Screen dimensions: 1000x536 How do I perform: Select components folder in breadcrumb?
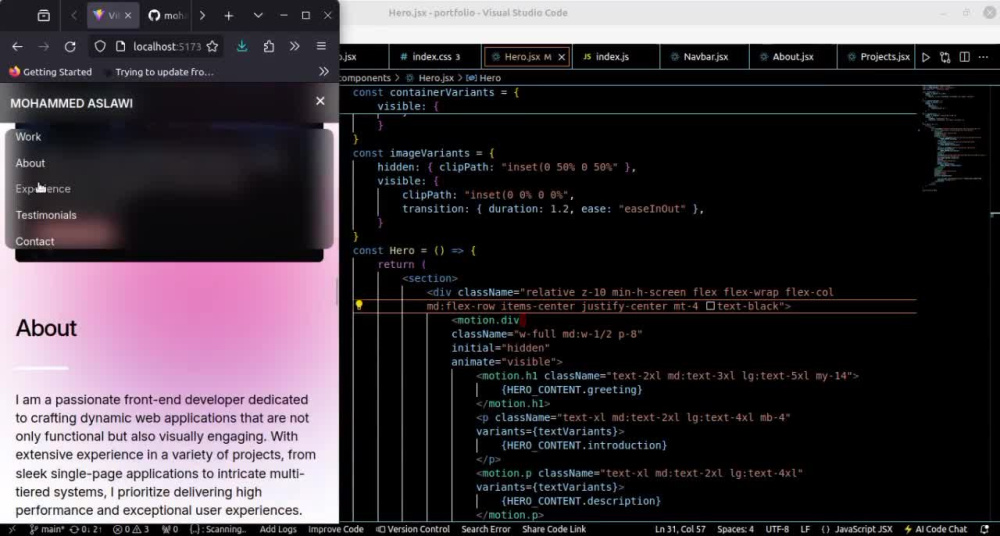point(364,78)
